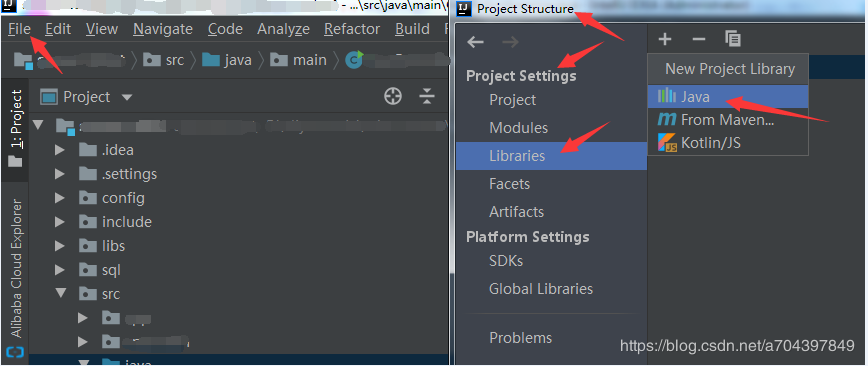This screenshot has height=366, width=868.
Task: Choose From Maven... in library popup
Action: tap(728, 120)
